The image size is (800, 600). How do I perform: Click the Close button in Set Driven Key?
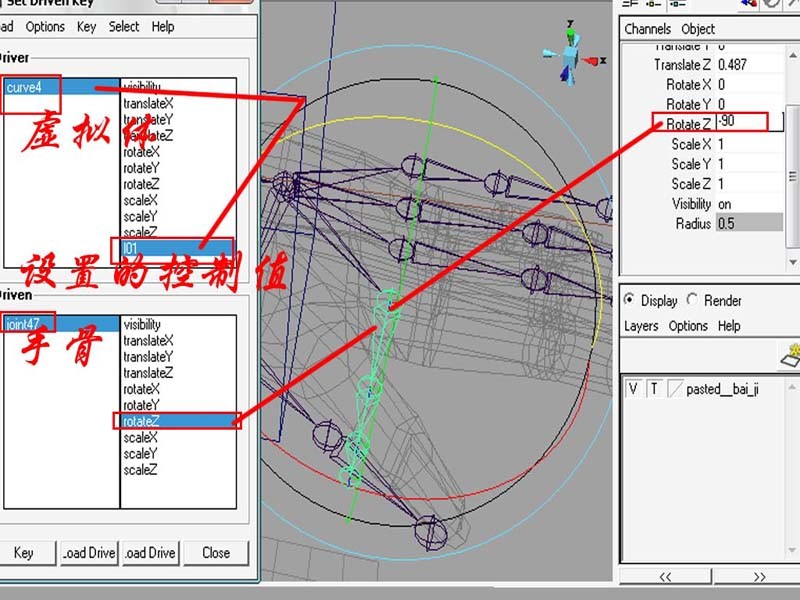pyautogui.click(x=216, y=553)
